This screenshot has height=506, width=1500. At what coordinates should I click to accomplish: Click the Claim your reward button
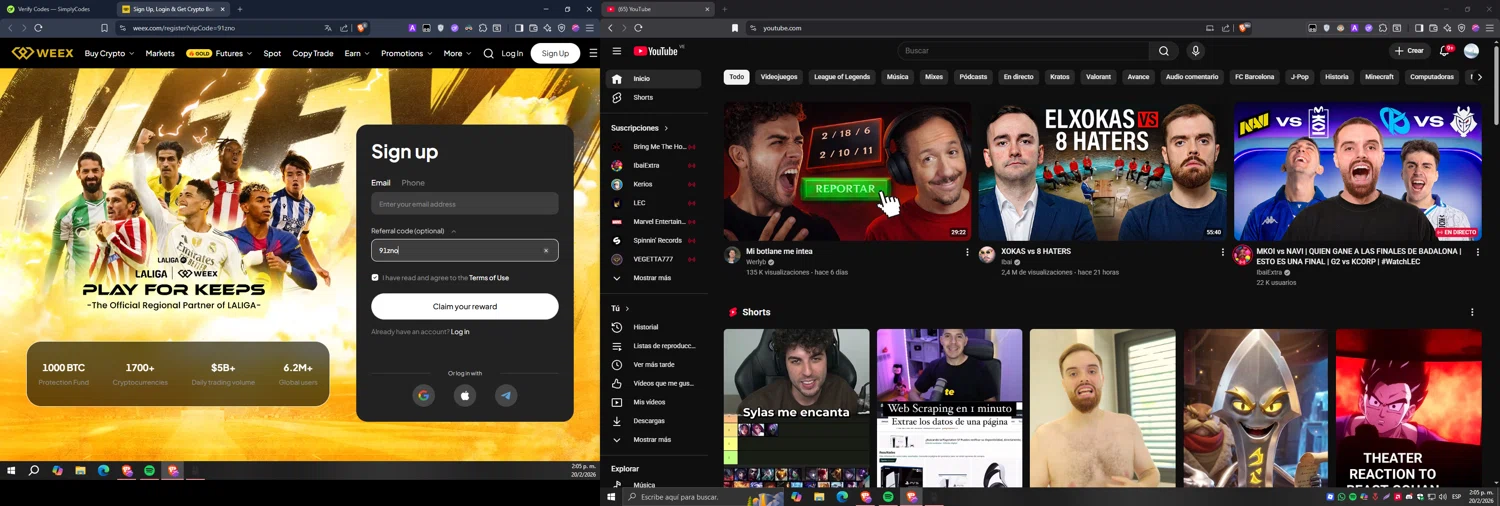pos(465,306)
